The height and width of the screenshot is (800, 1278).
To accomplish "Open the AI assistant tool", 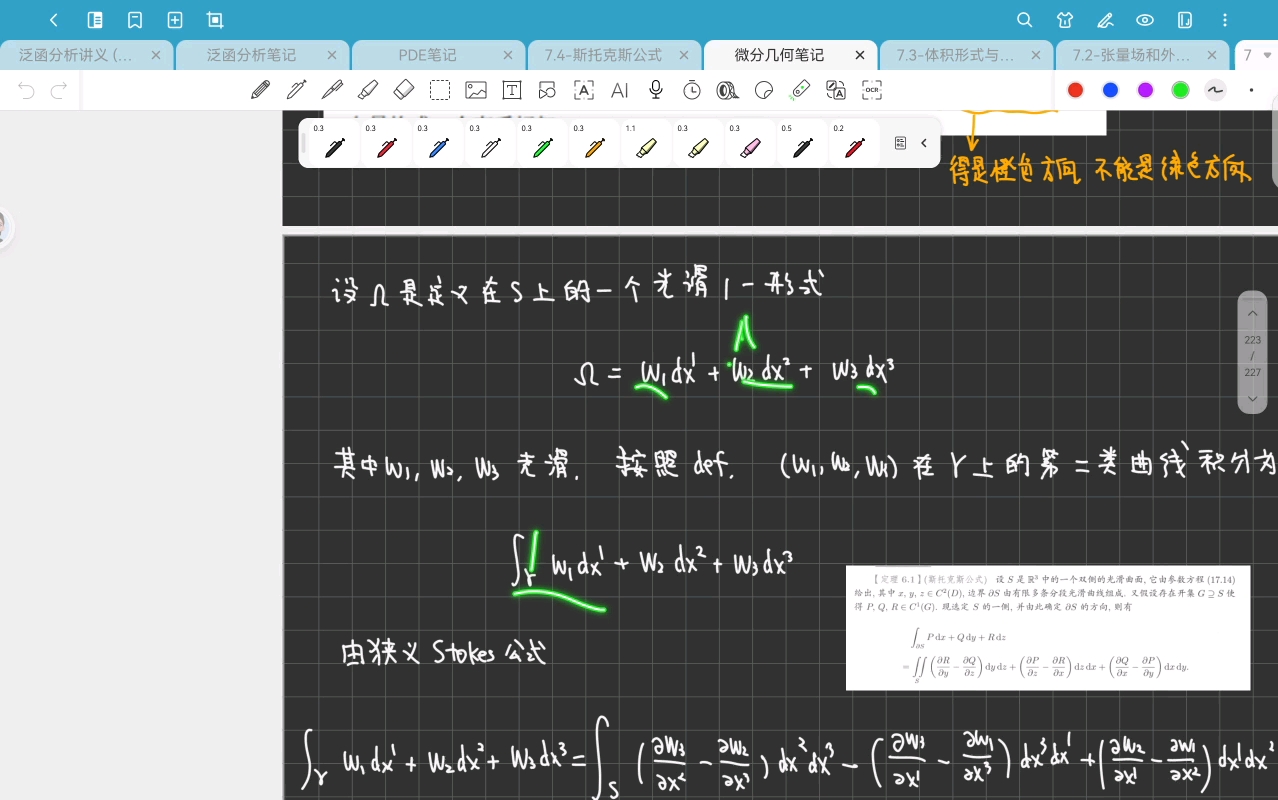I will click(x=620, y=90).
